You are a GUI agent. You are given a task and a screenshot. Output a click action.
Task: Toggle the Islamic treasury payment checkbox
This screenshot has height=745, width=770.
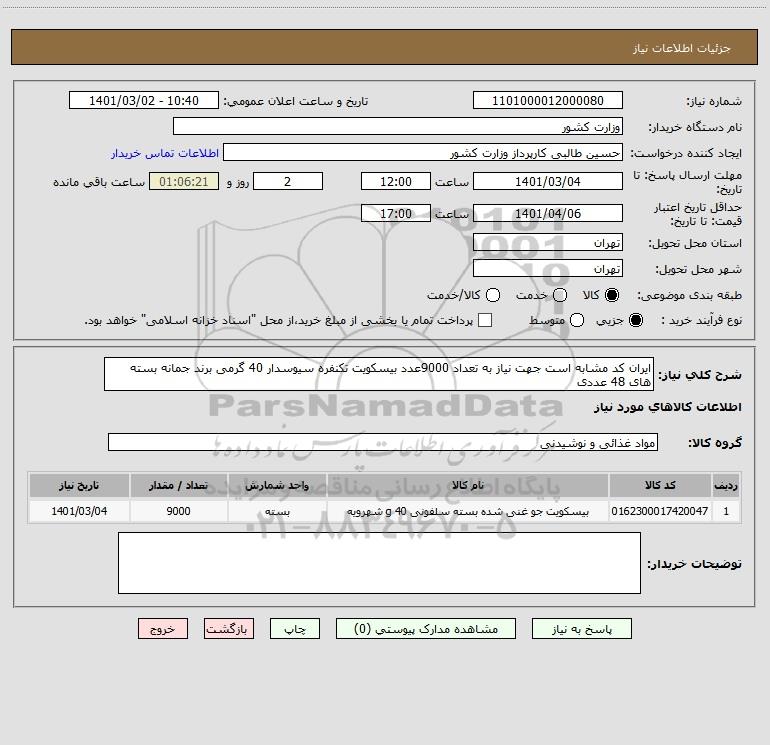point(485,320)
